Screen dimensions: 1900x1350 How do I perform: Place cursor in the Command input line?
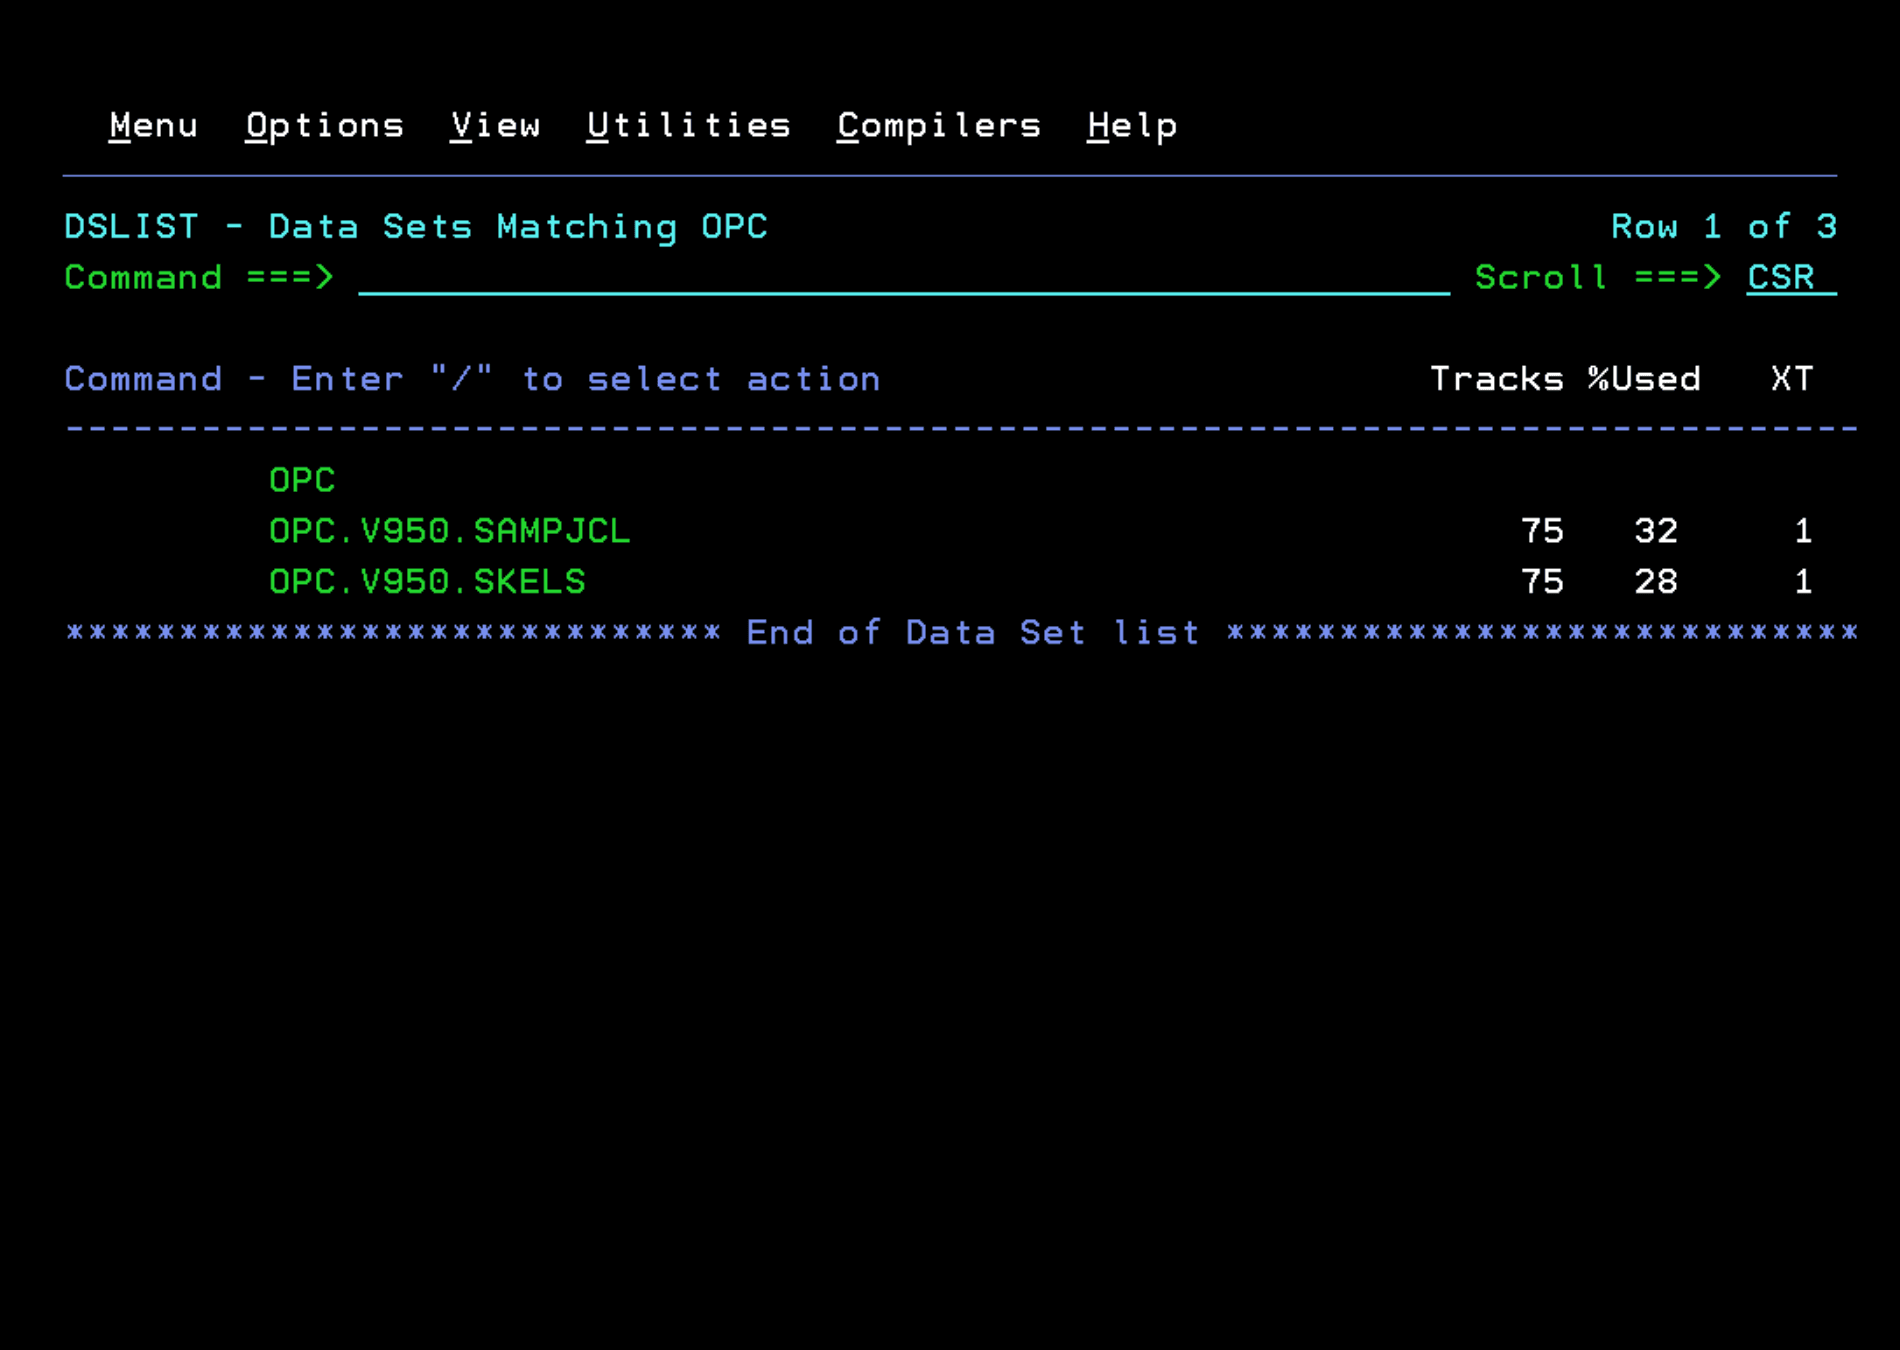(x=903, y=278)
